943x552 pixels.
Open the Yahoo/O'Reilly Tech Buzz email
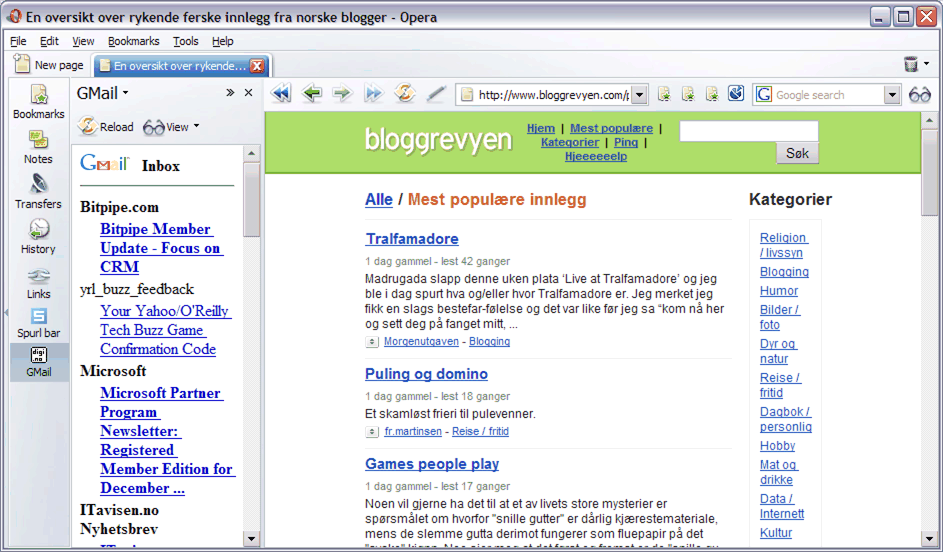pos(166,330)
